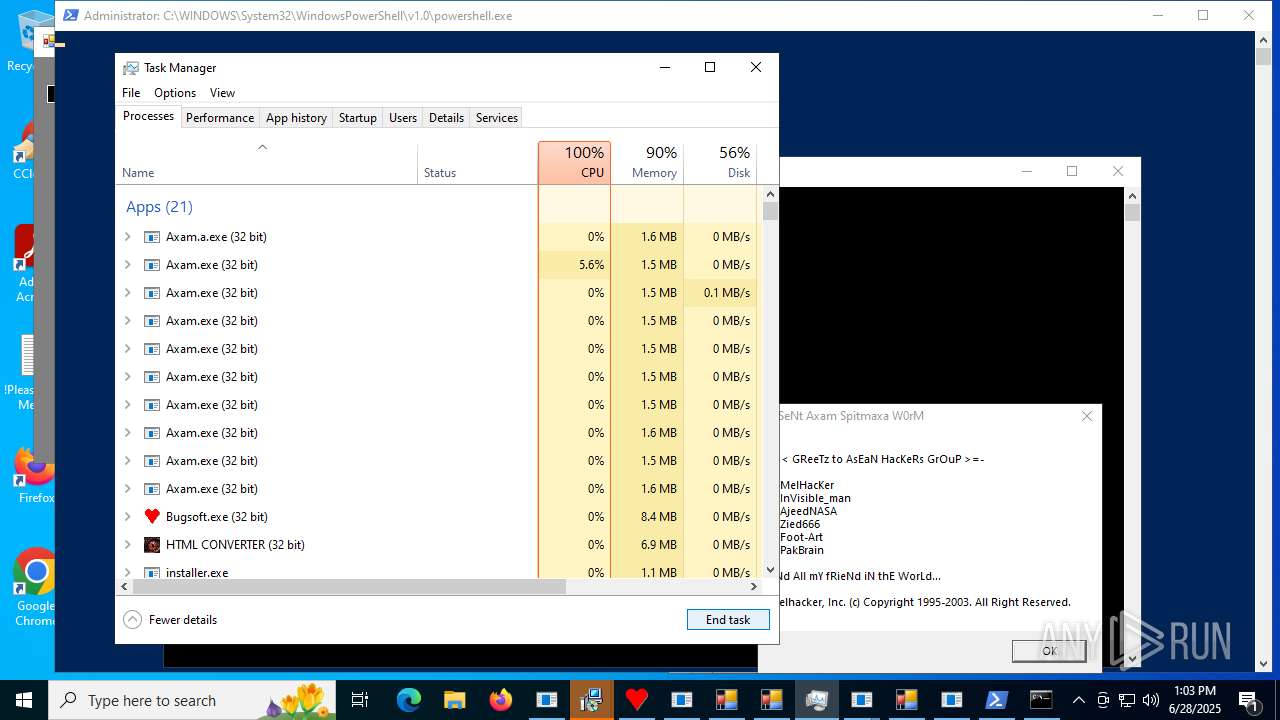
Task: Select the Axam.a.exe (32 bit) row
Action: tap(436, 237)
